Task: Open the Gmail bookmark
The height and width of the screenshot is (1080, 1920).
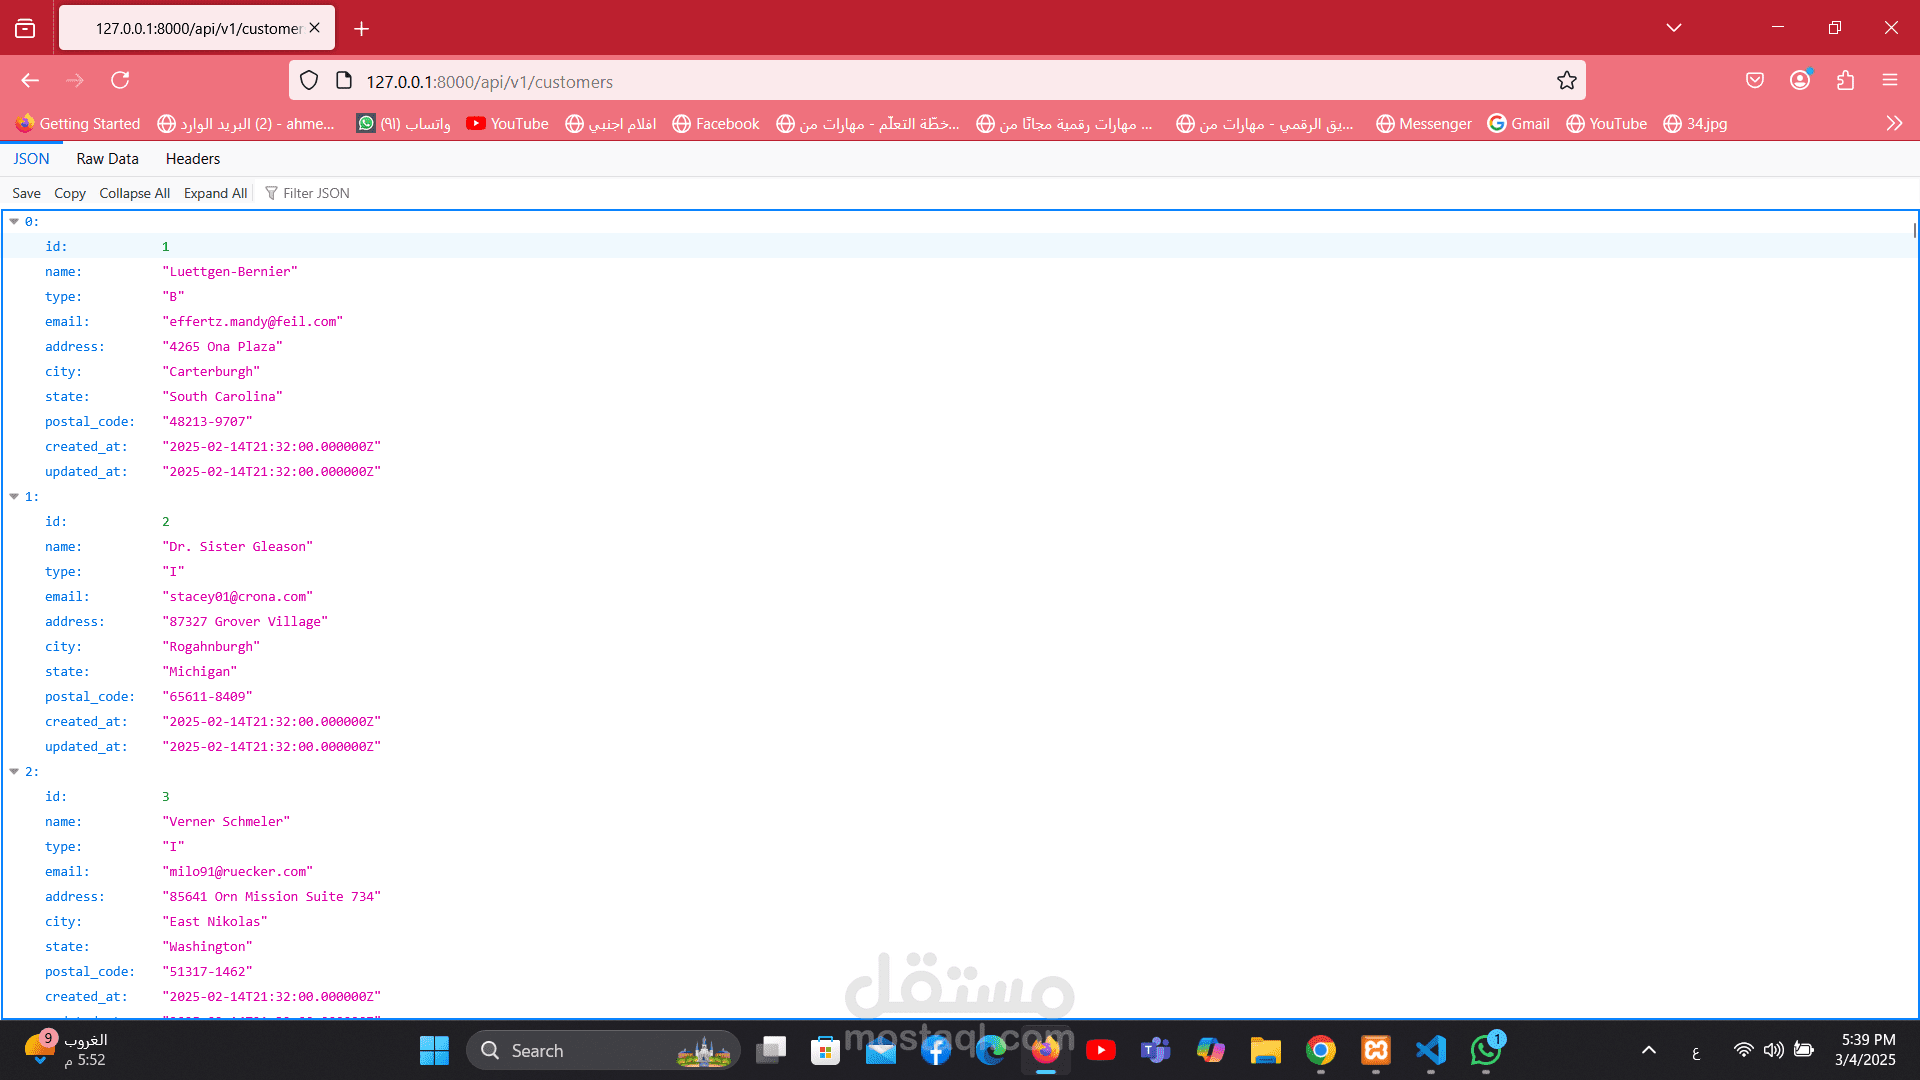Action: (x=1518, y=123)
